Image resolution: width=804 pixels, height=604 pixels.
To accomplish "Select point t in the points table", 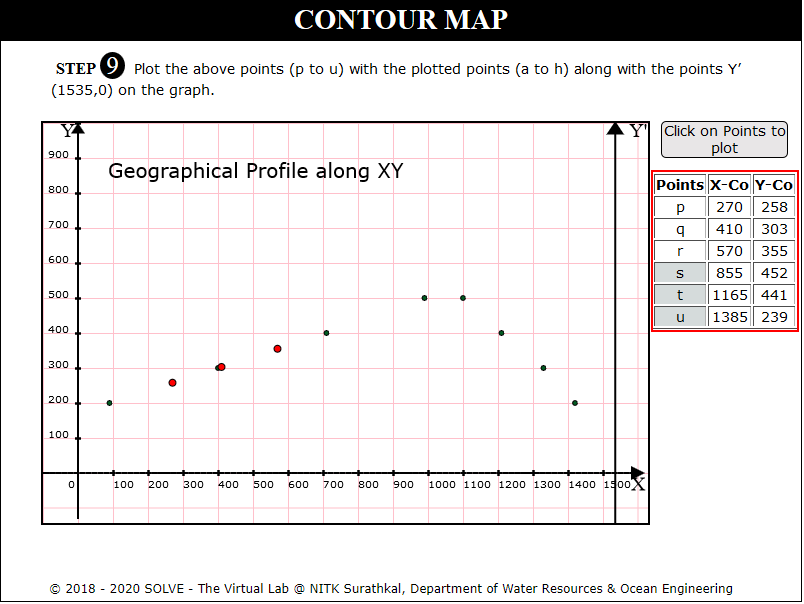I will click(680, 295).
